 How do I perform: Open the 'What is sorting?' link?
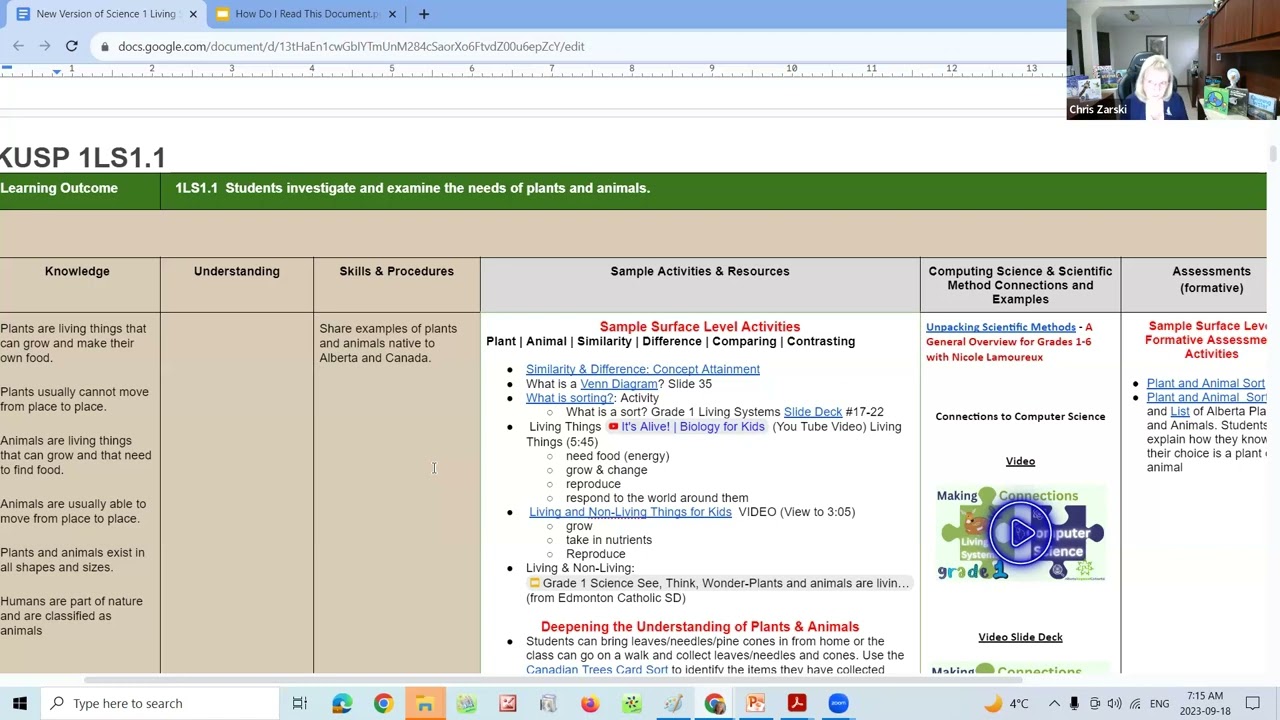[x=570, y=397]
